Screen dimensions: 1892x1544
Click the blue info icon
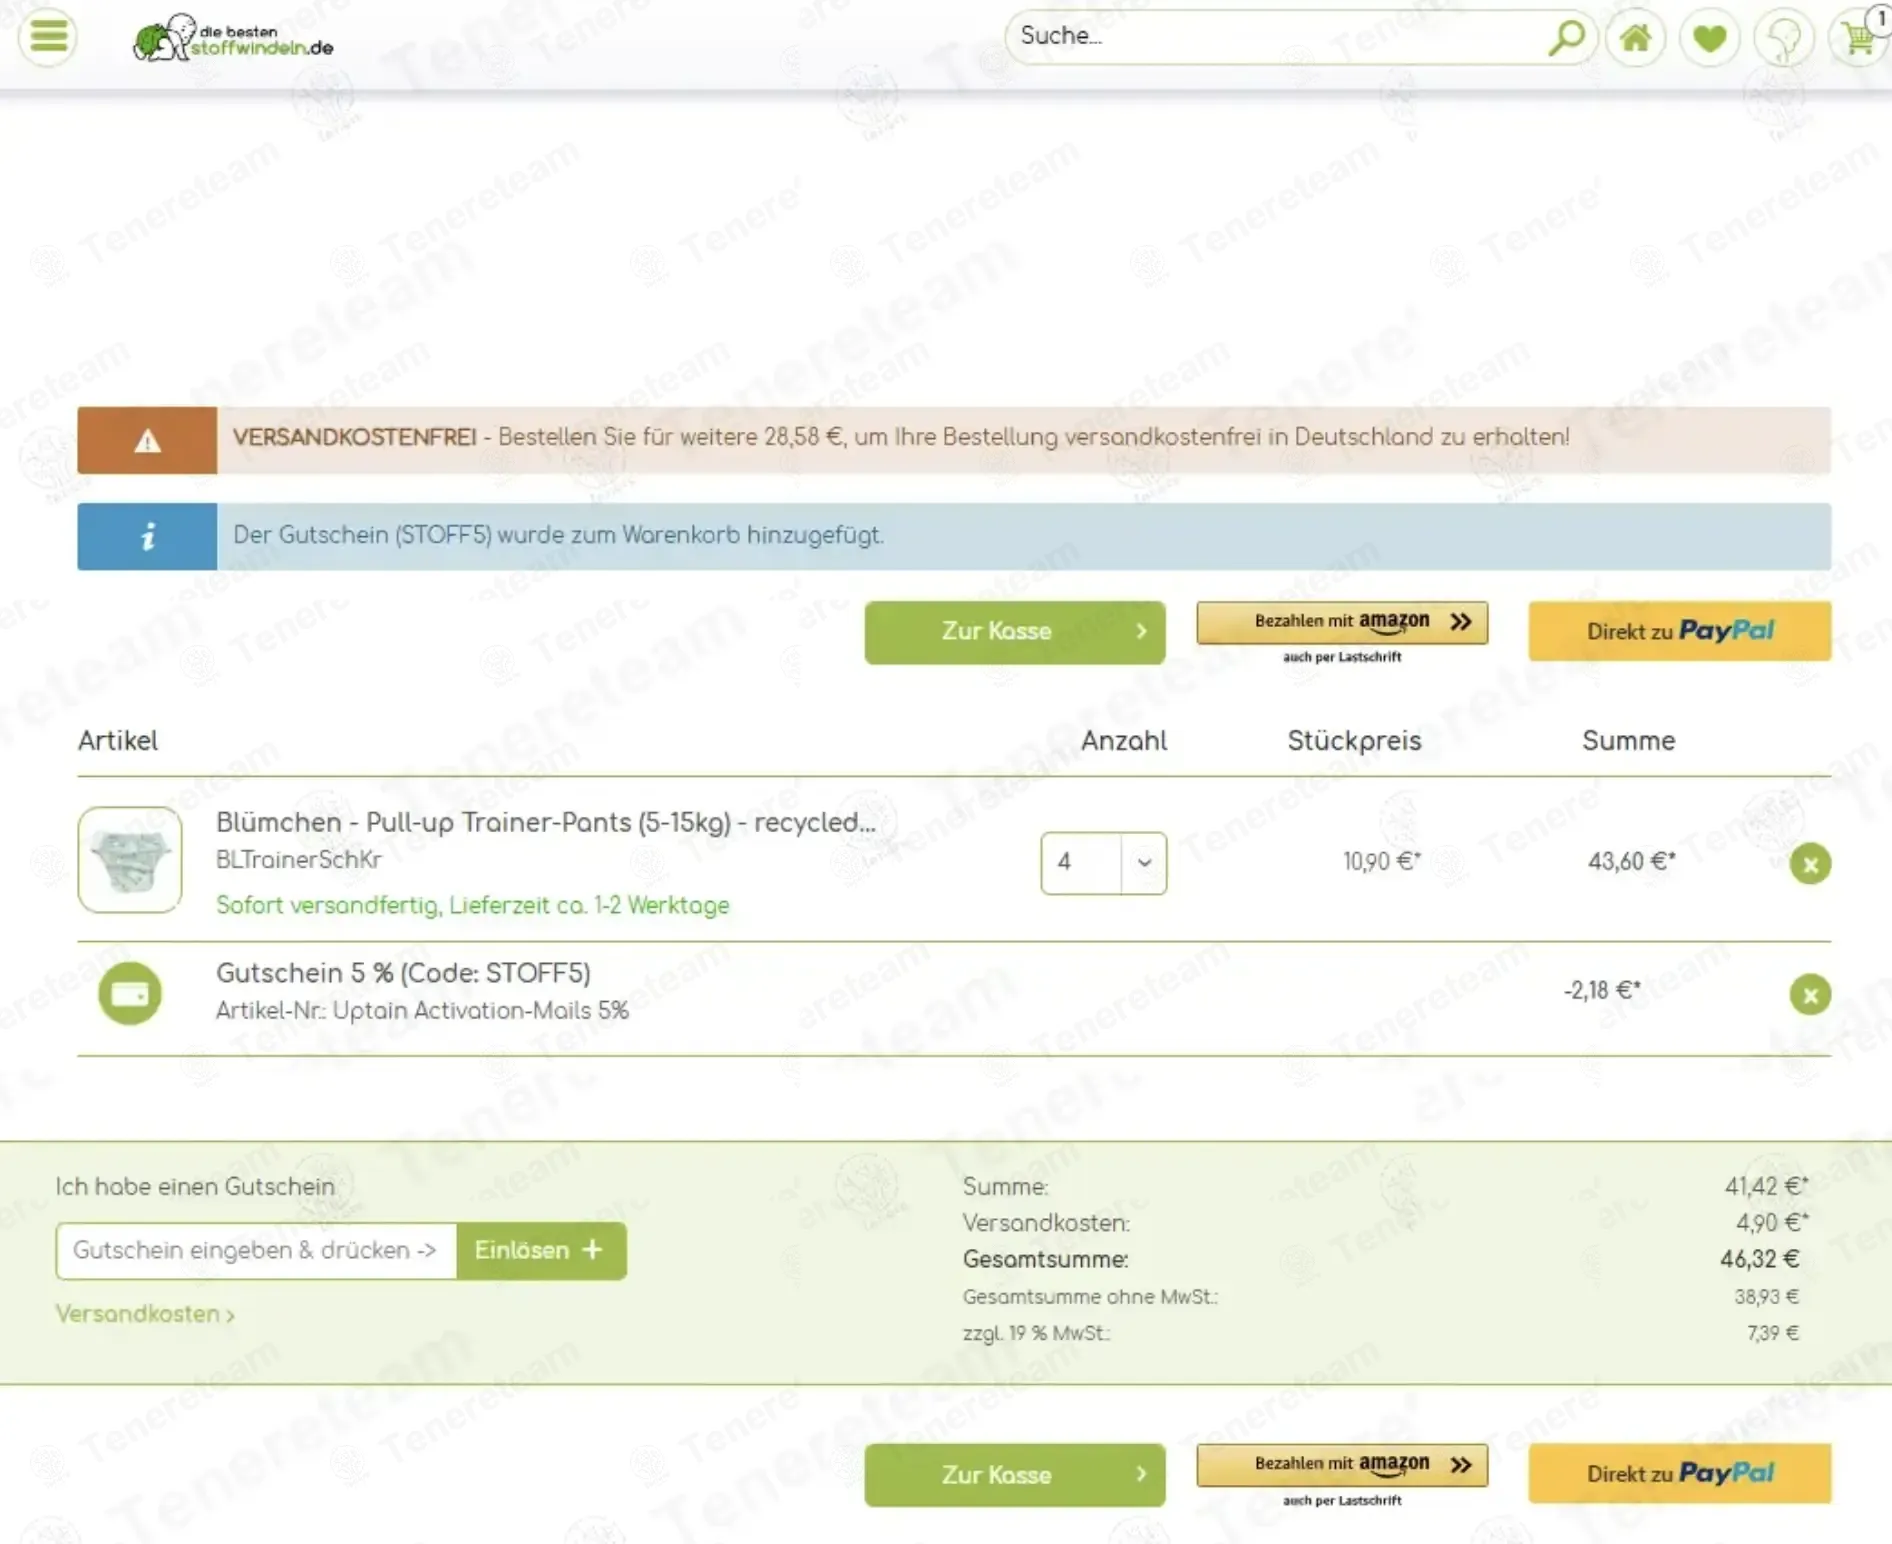pyautogui.click(x=147, y=537)
